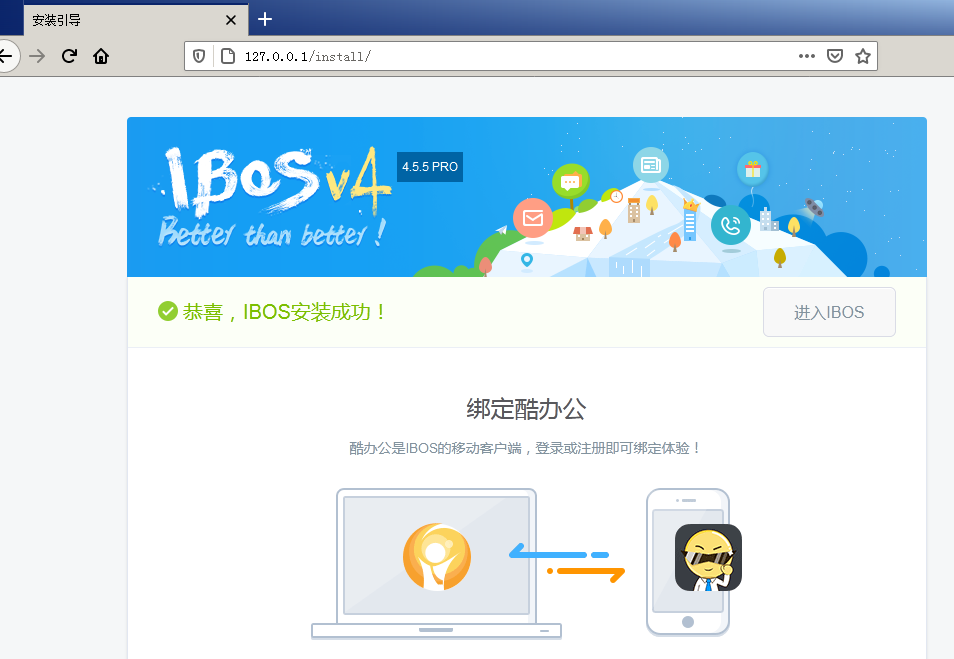Show site information page icon
This screenshot has width=954, height=659.
point(228,56)
